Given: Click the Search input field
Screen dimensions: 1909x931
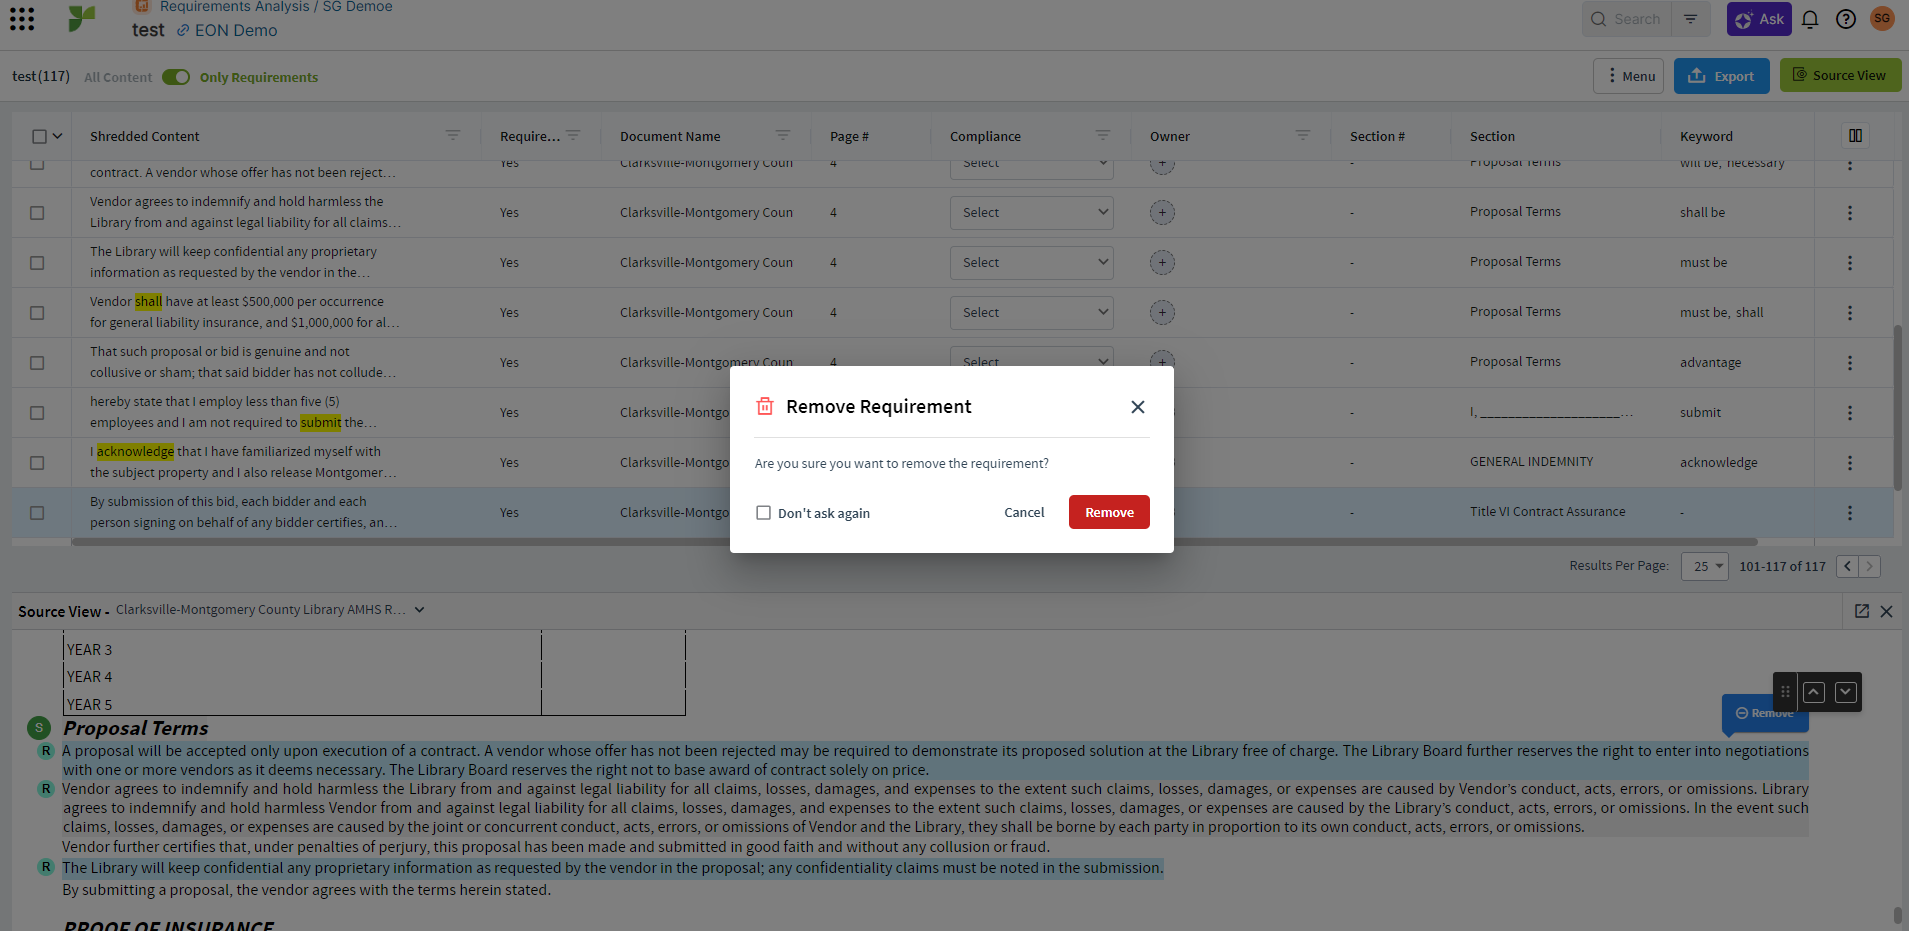Looking at the screenshot, I should click(1626, 19).
